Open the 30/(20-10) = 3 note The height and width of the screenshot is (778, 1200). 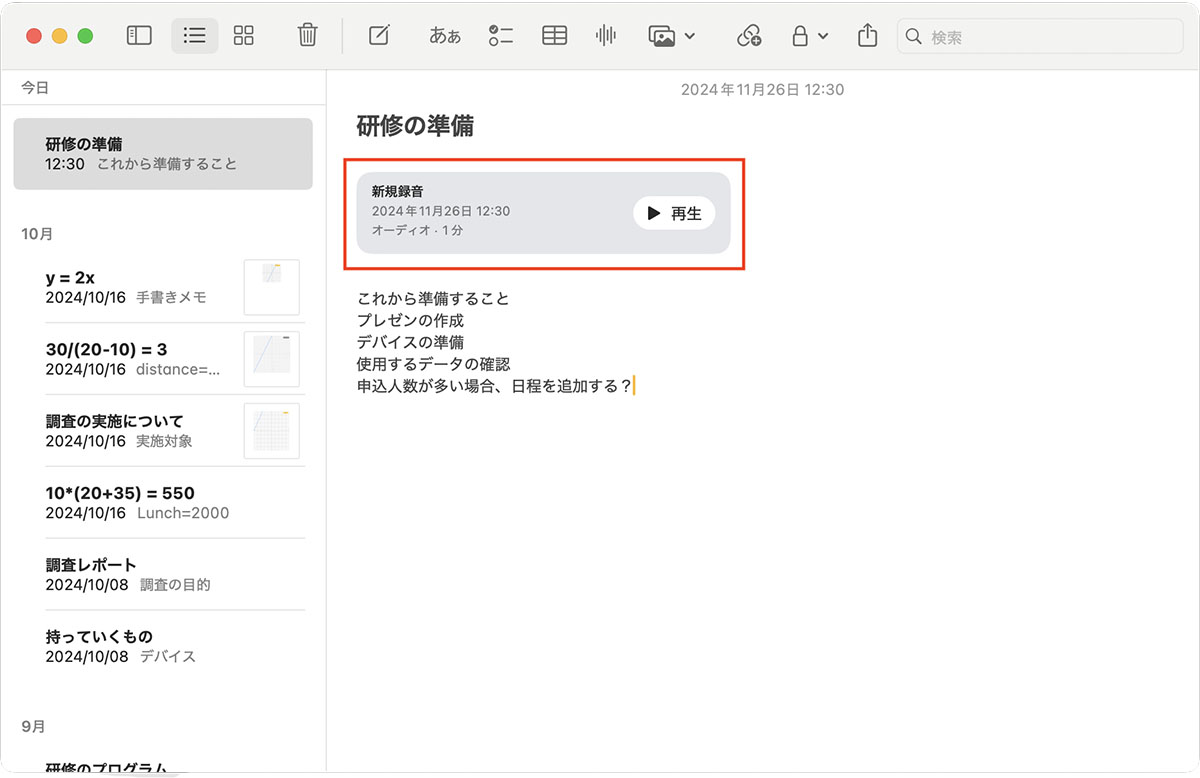click(163, 359)
